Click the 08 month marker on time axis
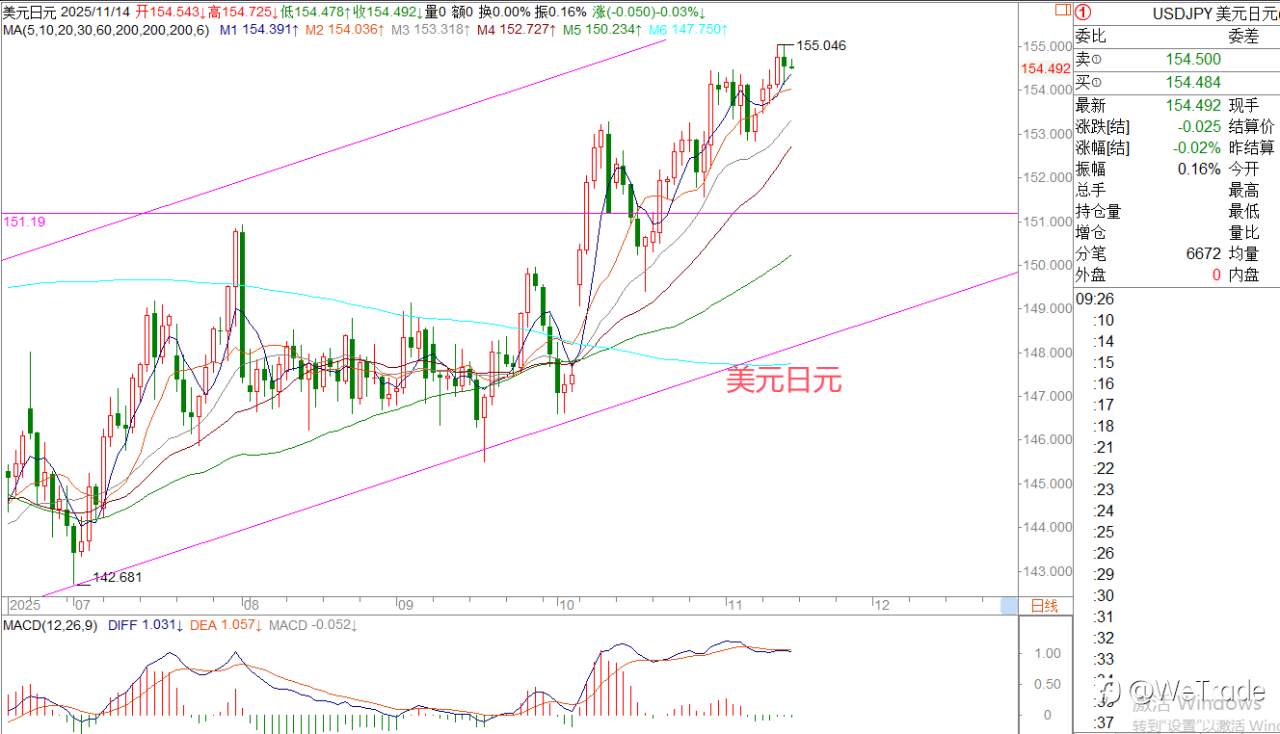This screenshot has width=1280, height=734. pyautogui.click(x=253, y=605)
